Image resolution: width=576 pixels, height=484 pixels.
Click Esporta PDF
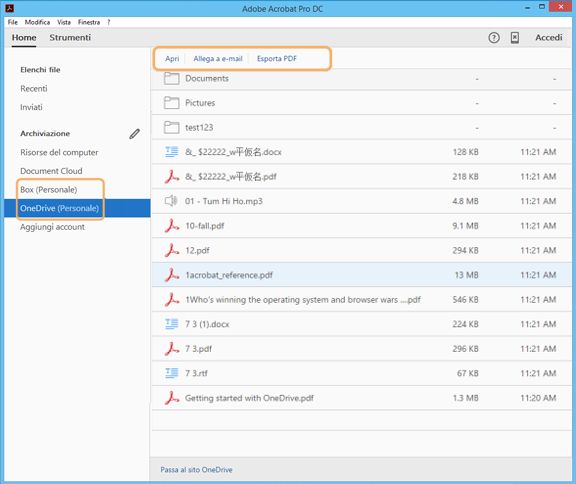pos(277,59)
